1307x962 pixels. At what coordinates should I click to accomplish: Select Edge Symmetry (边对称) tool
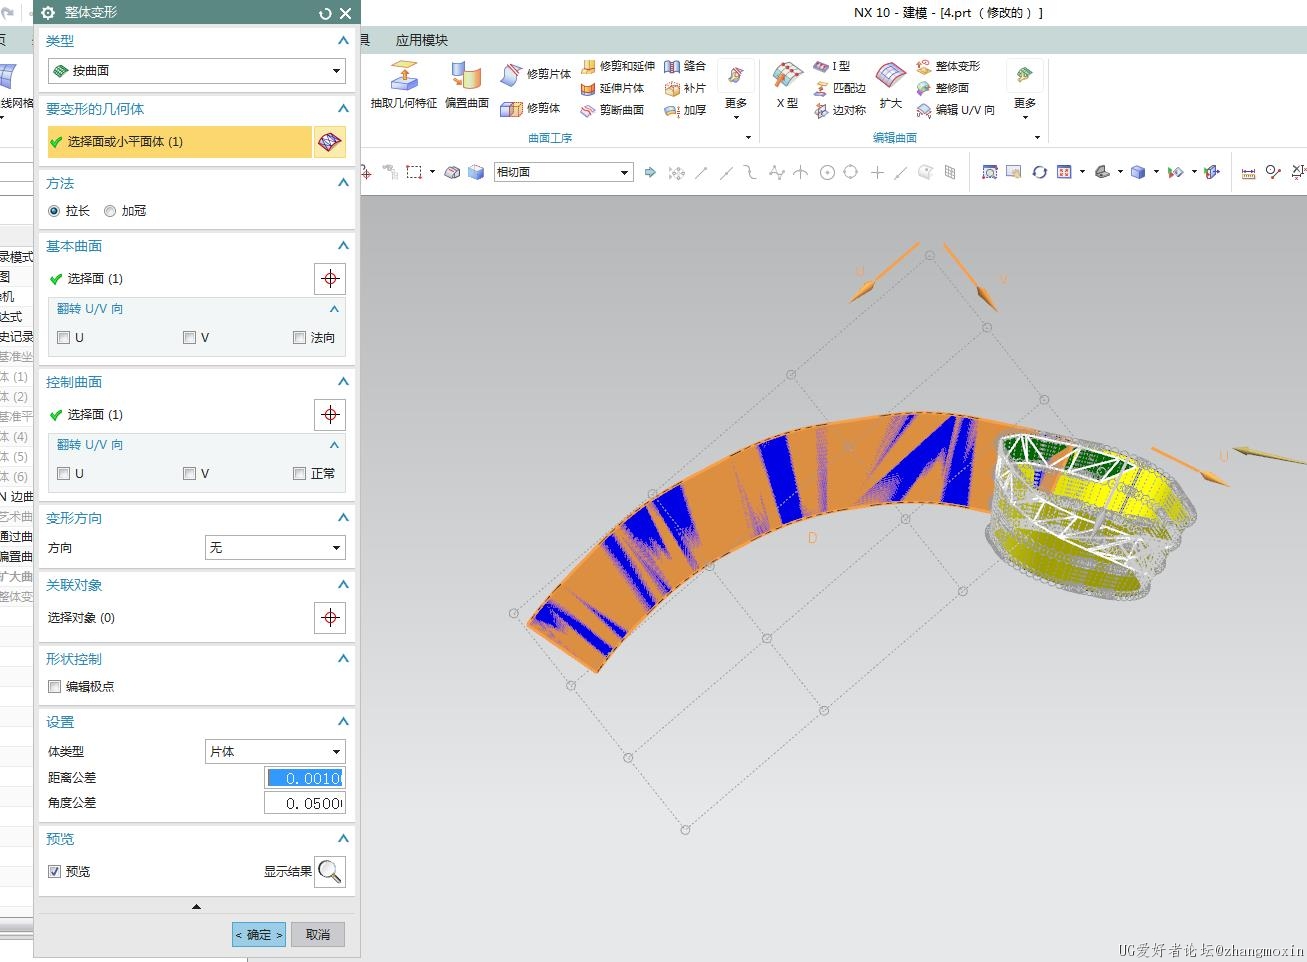click(x=839, y=110)
